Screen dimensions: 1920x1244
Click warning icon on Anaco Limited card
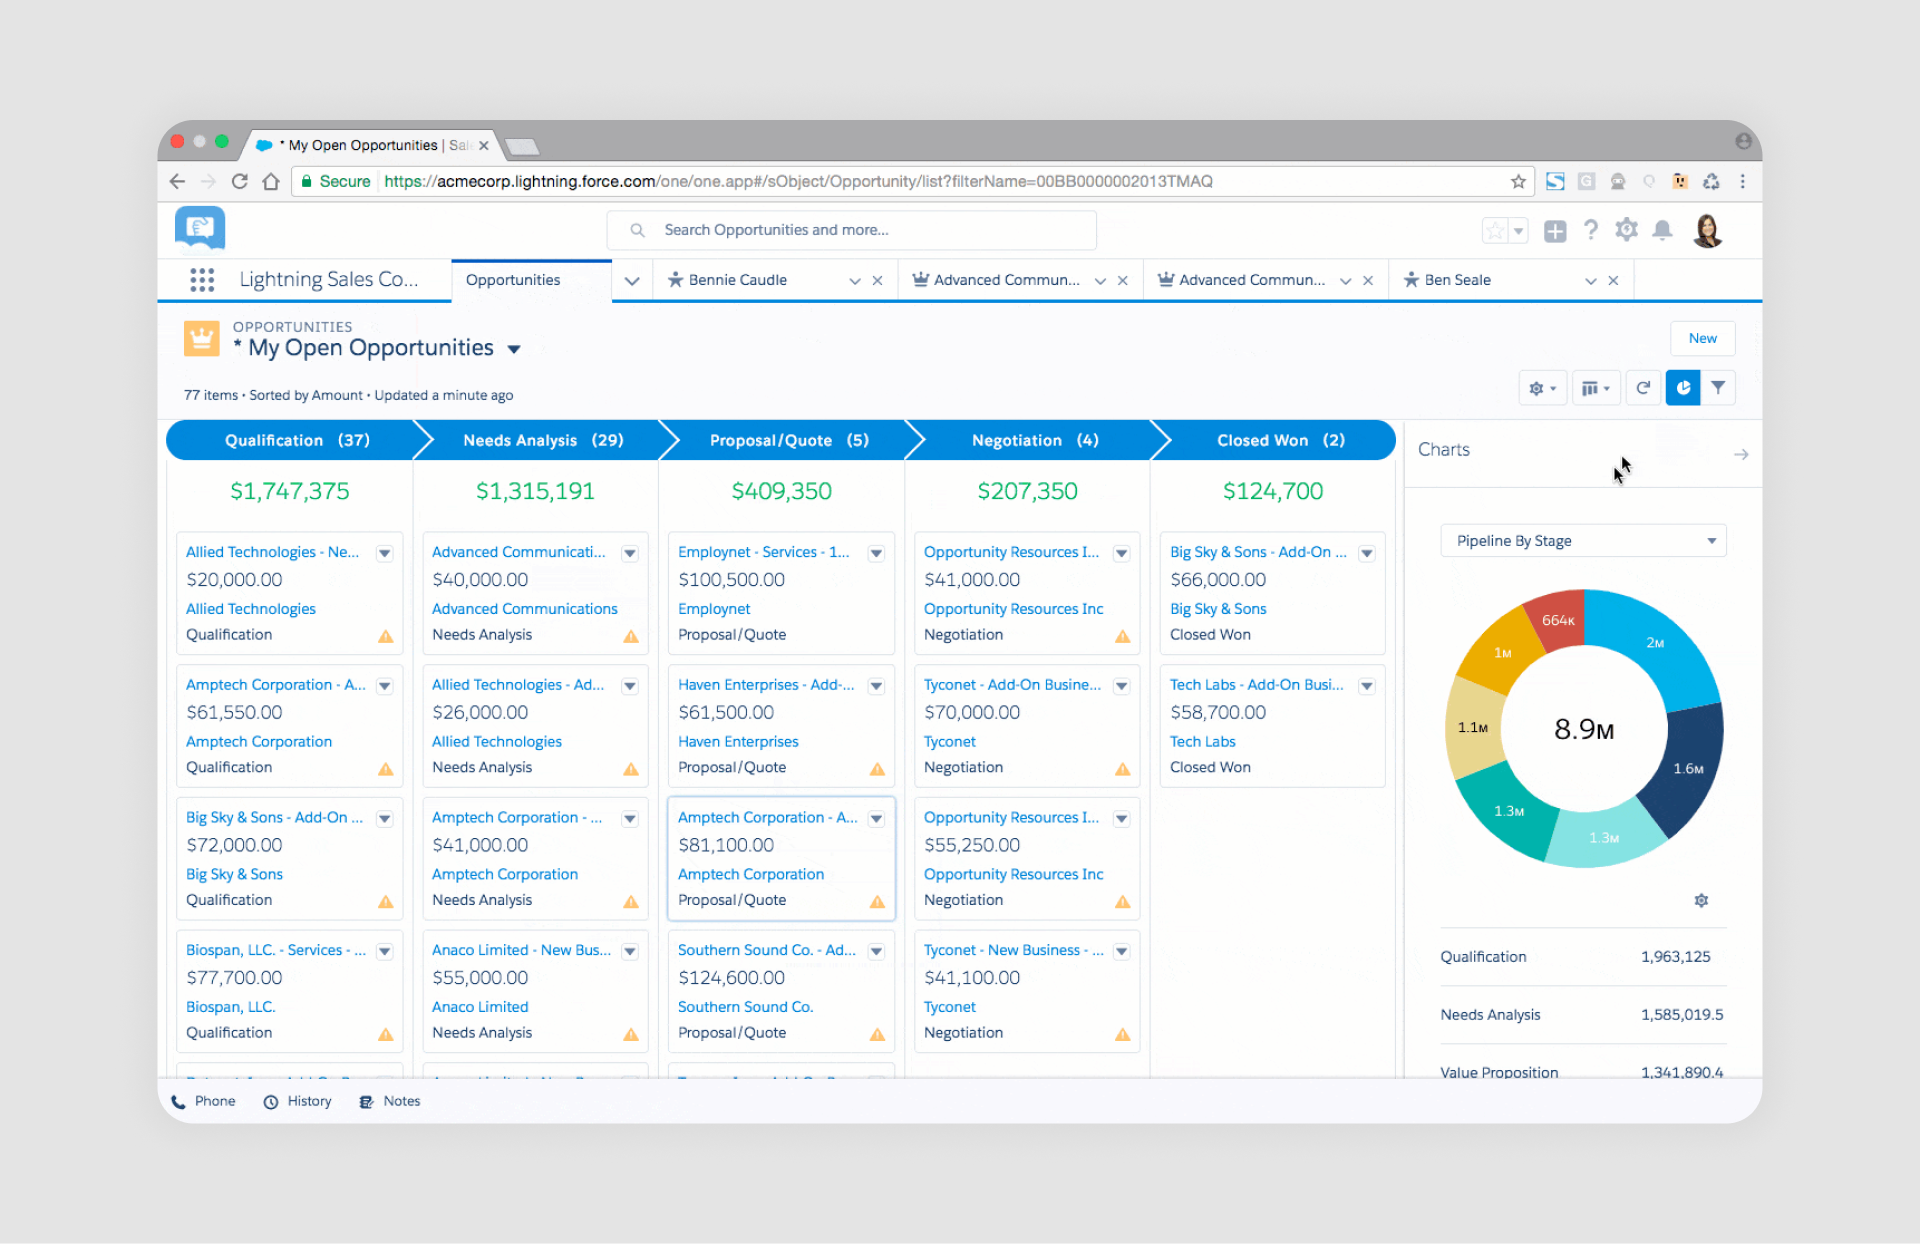tap(631, 1034)
